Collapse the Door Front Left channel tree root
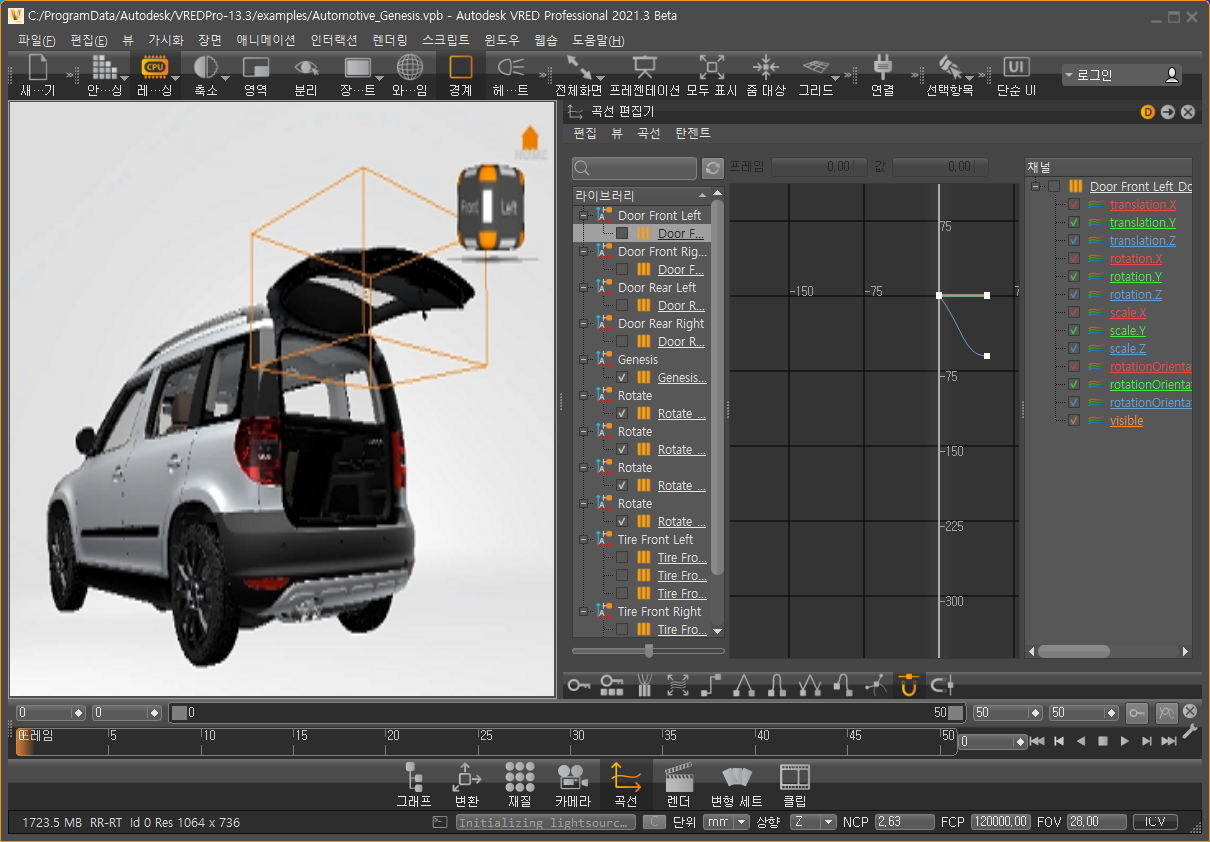This screenshot has width=1210, height=842. pos(1037,186)
